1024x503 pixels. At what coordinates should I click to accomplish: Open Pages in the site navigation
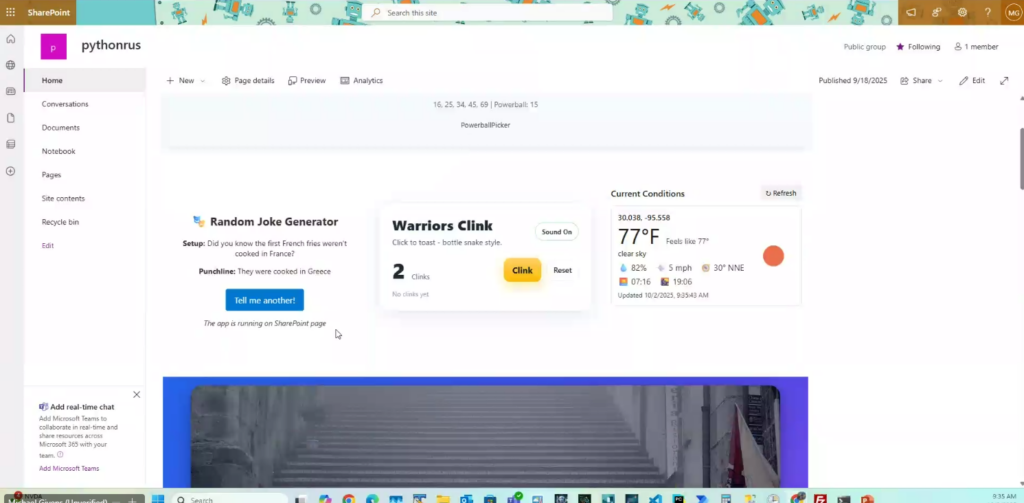tap(51, 174)
